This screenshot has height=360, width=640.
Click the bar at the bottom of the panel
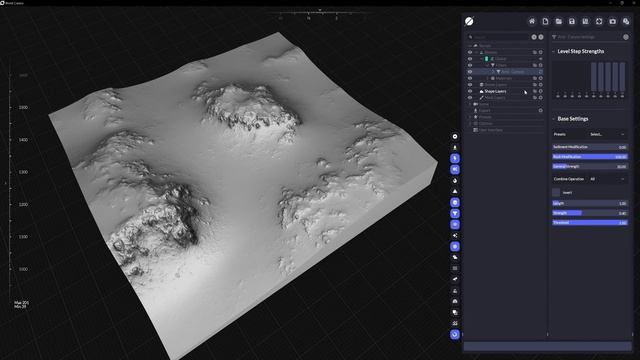click(x=547, y=347)
